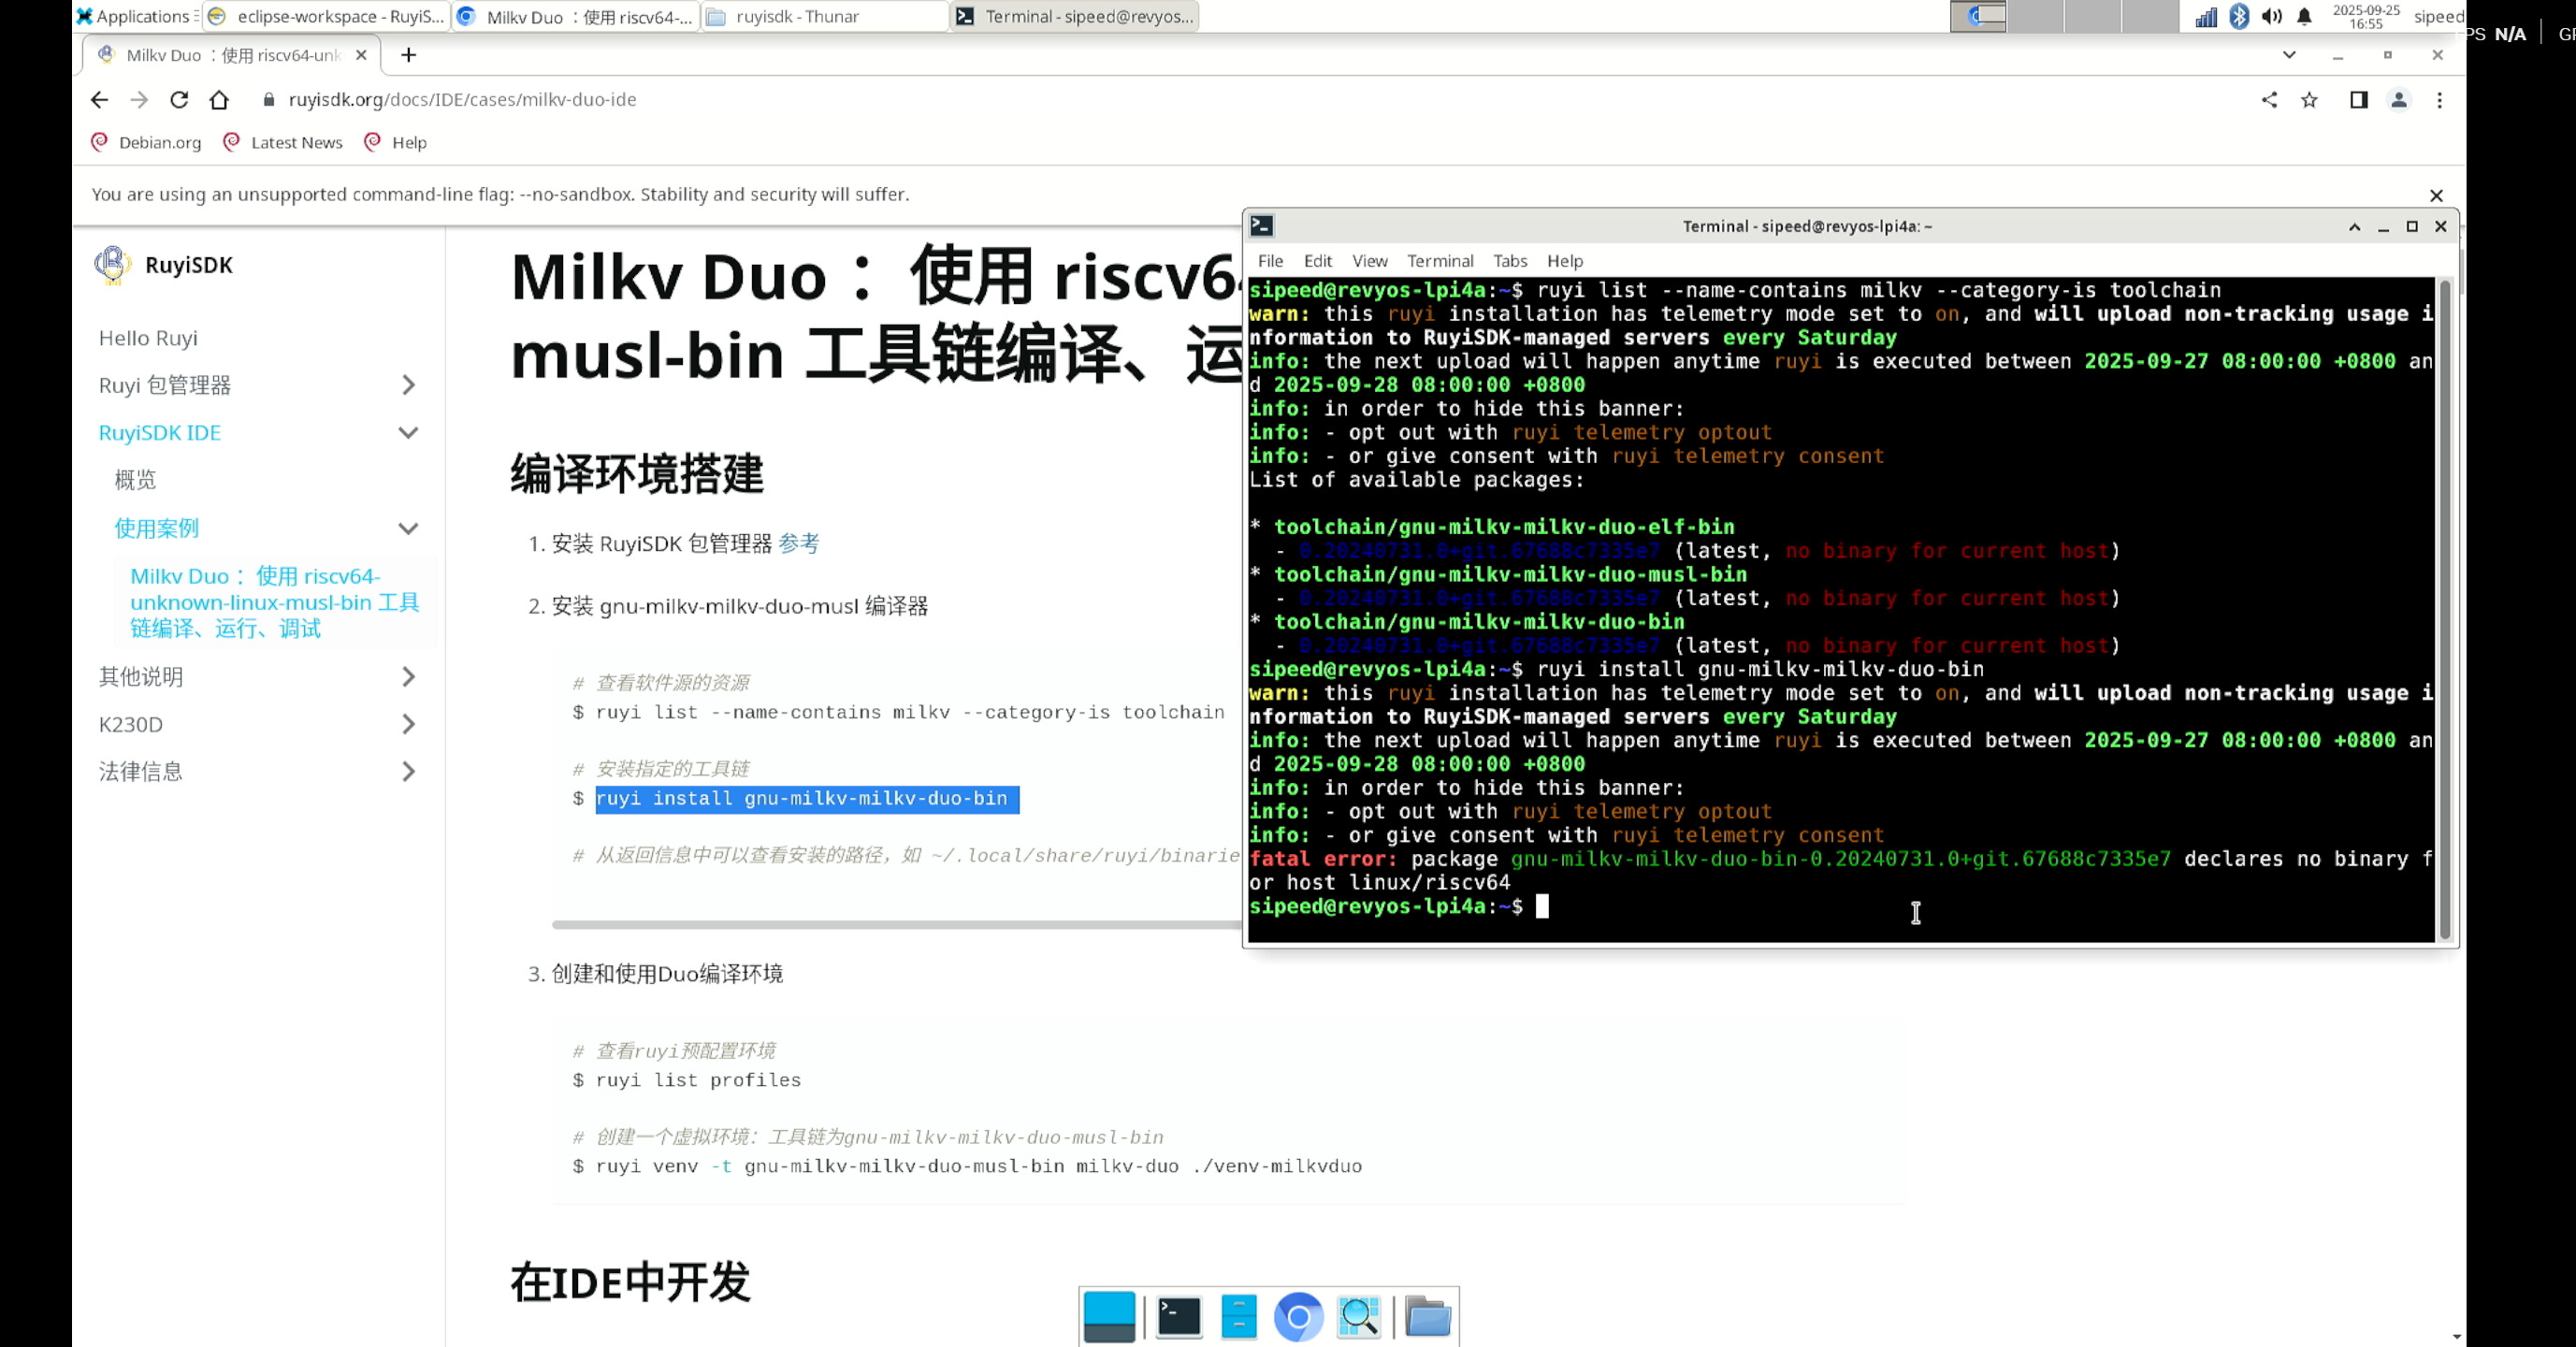The image size is (2576, 1347).
Task: Collapse the 使用案例 subsection
Action: click(x=408, y=528)
